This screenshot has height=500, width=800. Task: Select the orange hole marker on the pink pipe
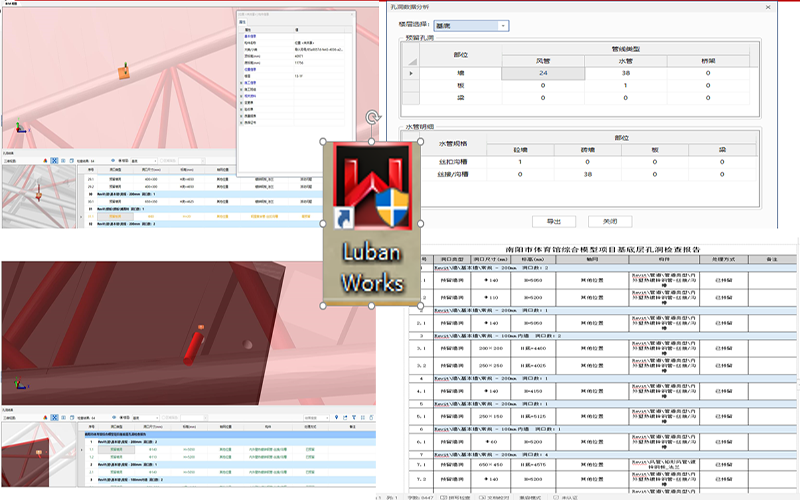(x=124, y=71)
